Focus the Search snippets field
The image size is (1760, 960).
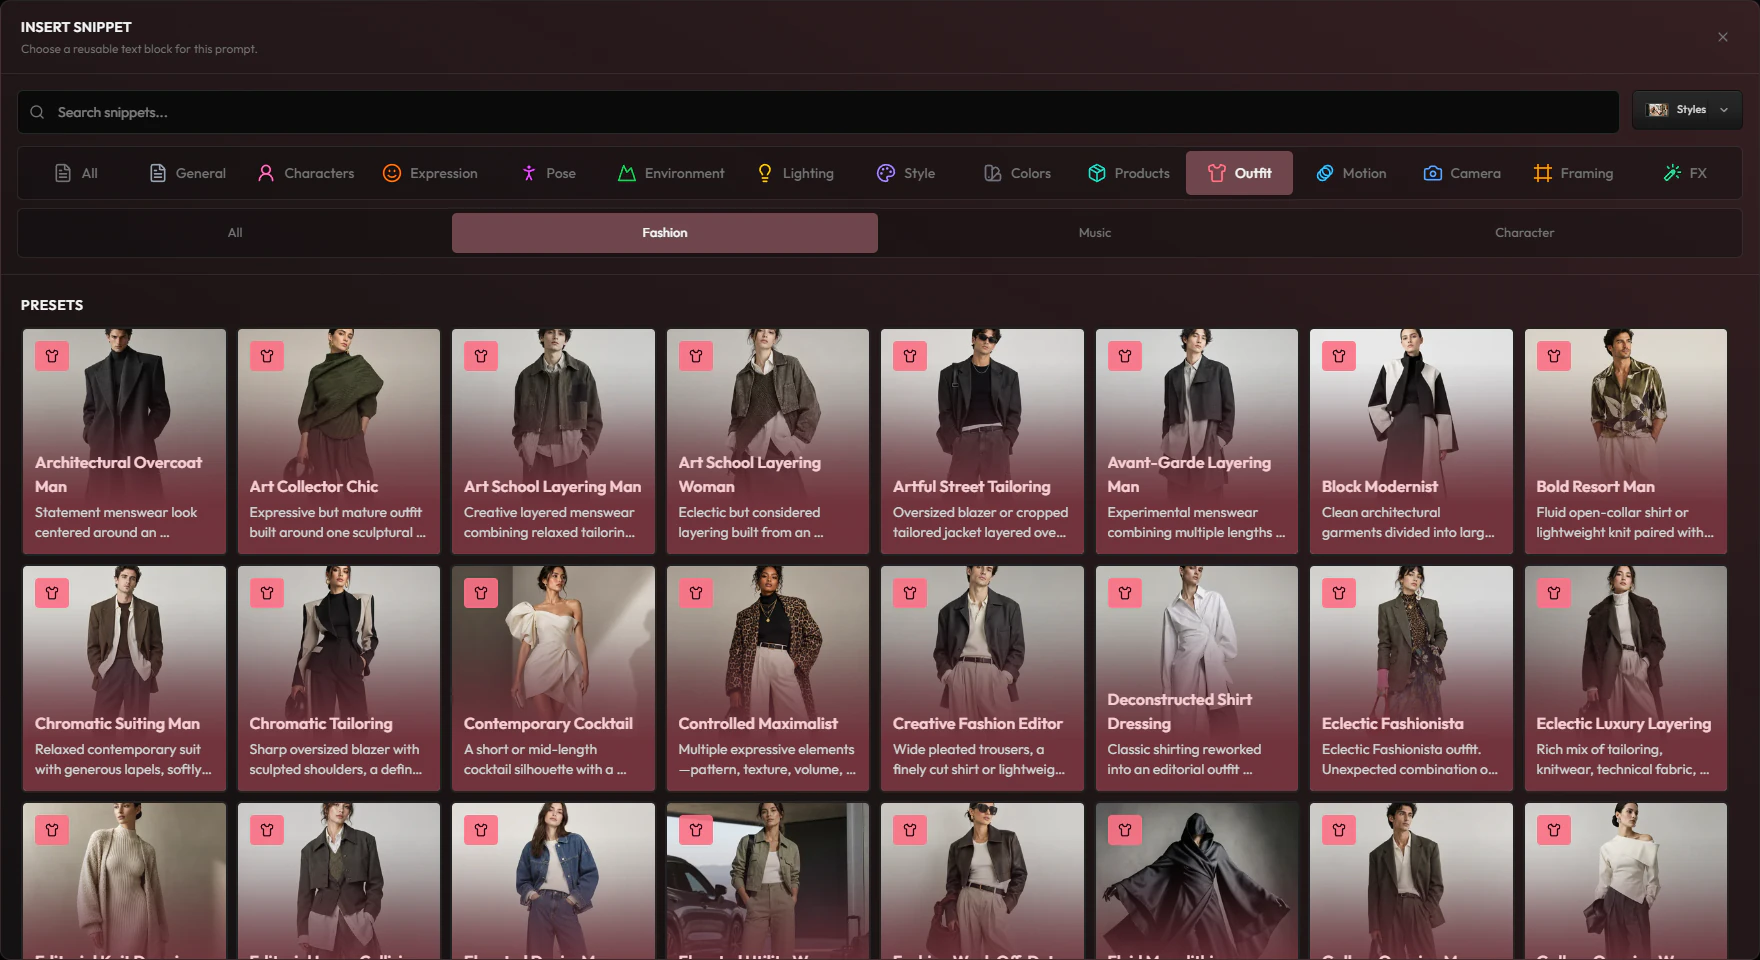click(818, 112)
